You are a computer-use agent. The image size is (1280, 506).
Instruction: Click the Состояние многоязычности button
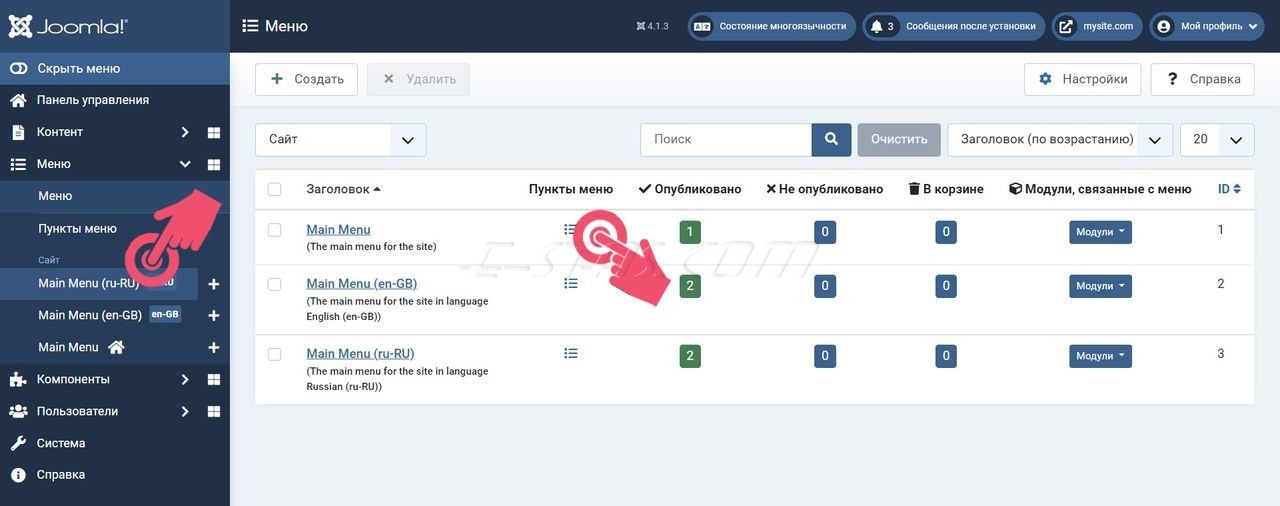pos(772,26)
